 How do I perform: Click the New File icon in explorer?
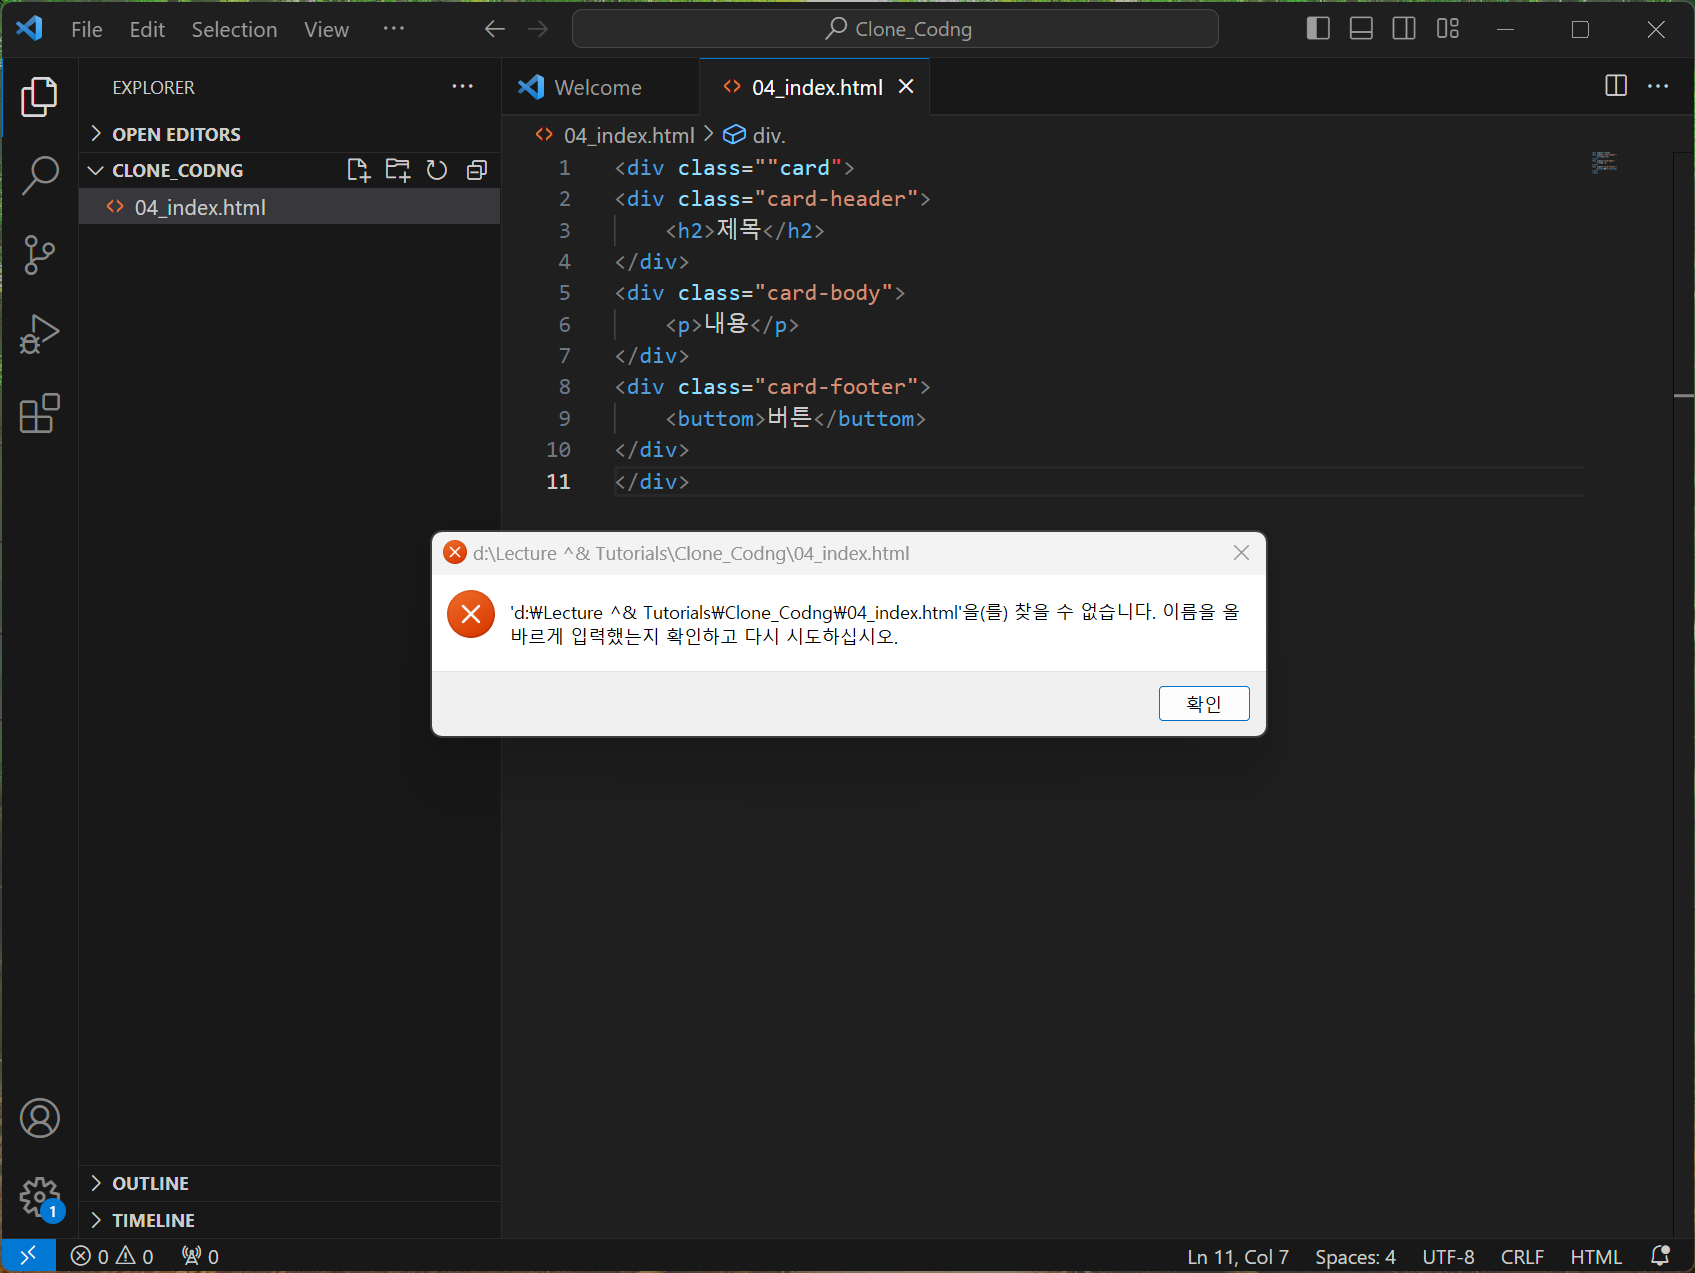coord(358,170)
